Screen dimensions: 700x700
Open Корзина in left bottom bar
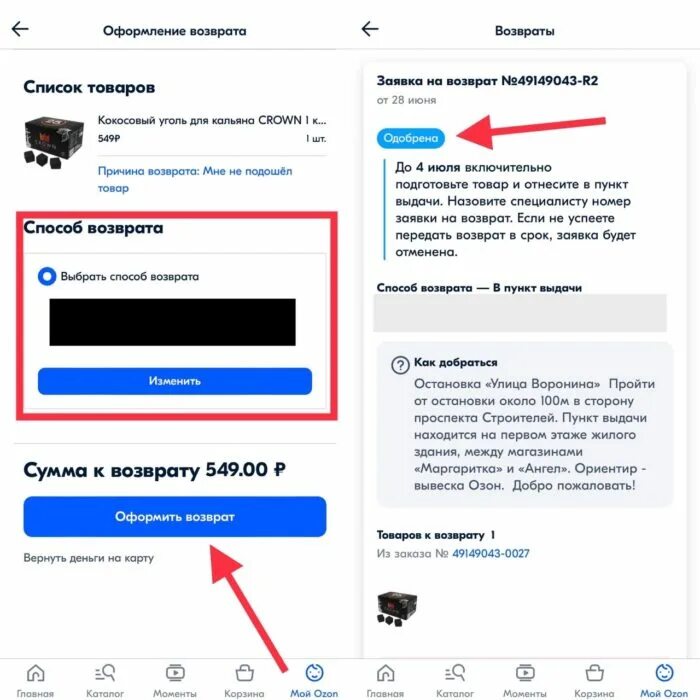[244, 681]
